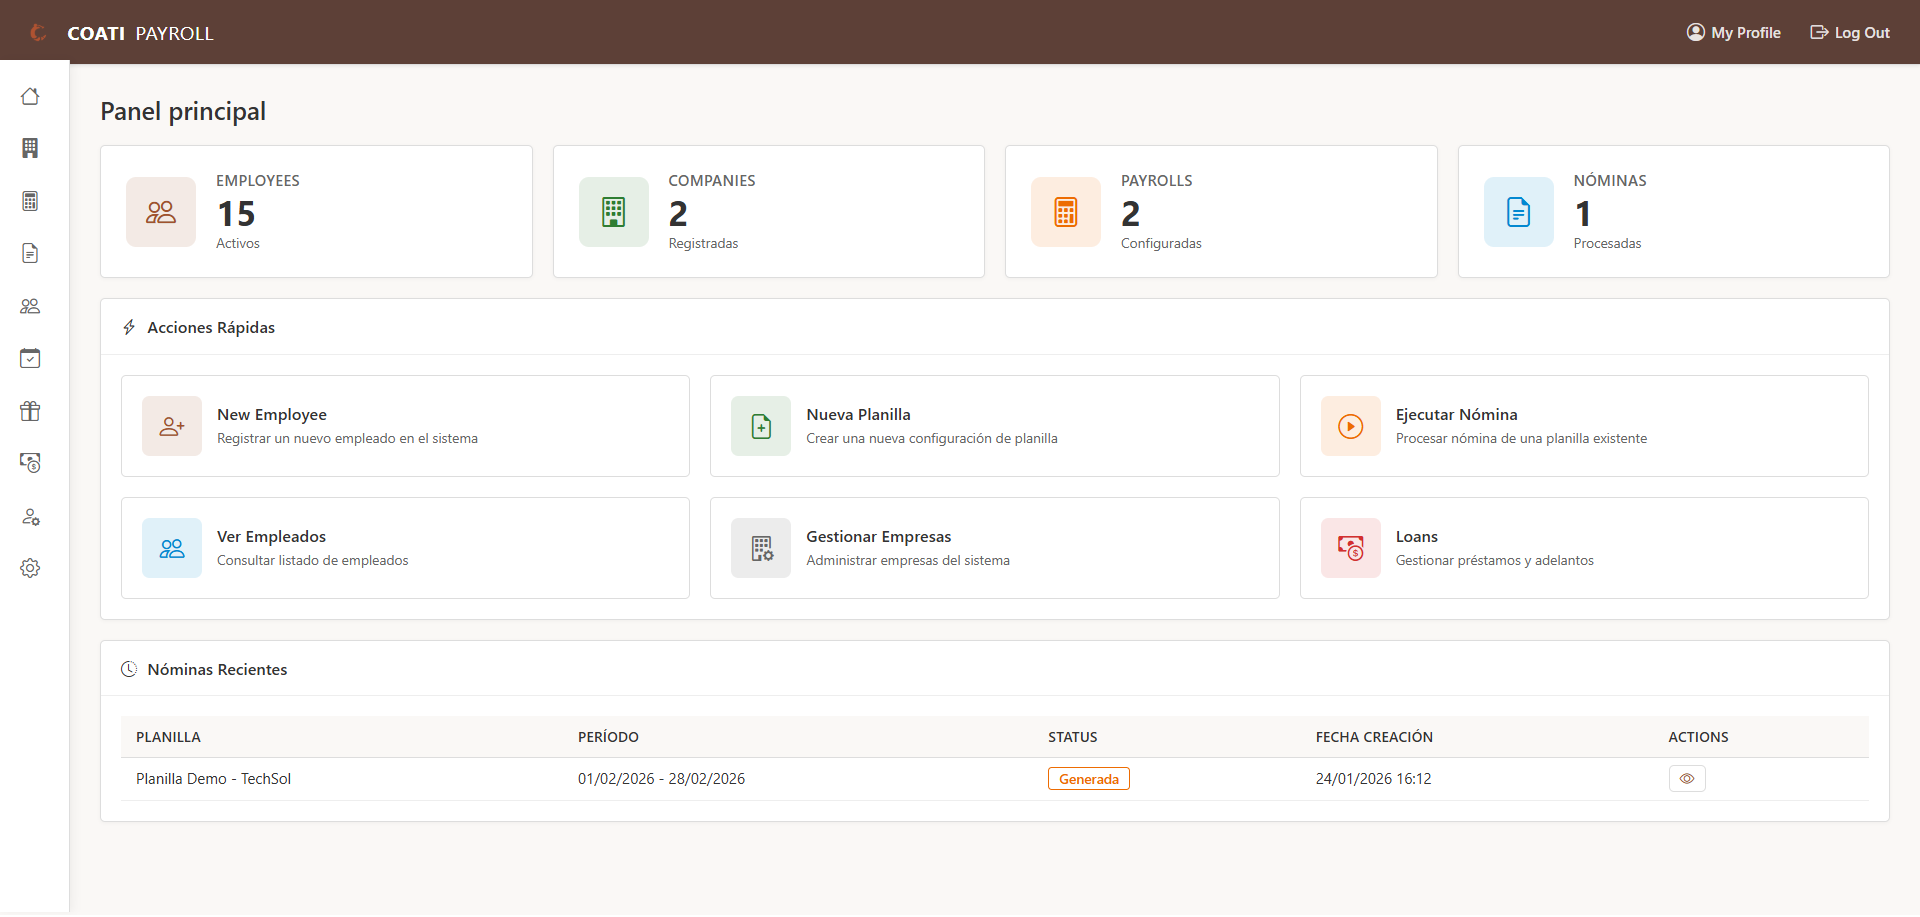Open the Employees group icon in sidebar

[x=31, y=306]
